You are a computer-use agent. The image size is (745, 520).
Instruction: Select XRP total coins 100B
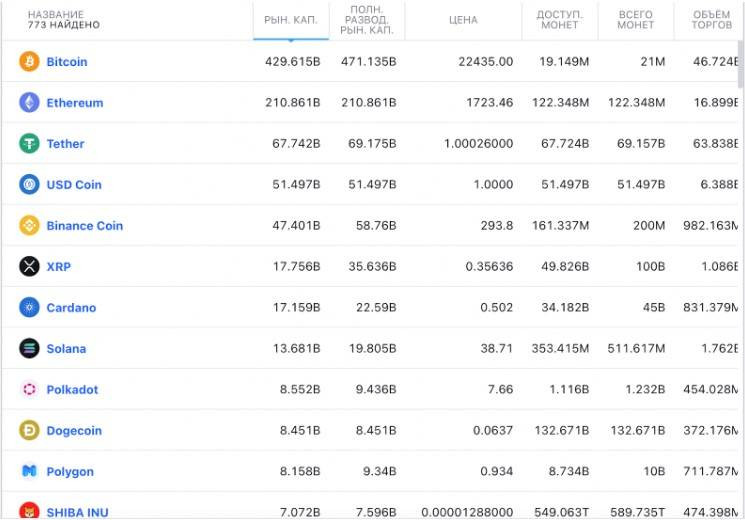coord(650,267)
